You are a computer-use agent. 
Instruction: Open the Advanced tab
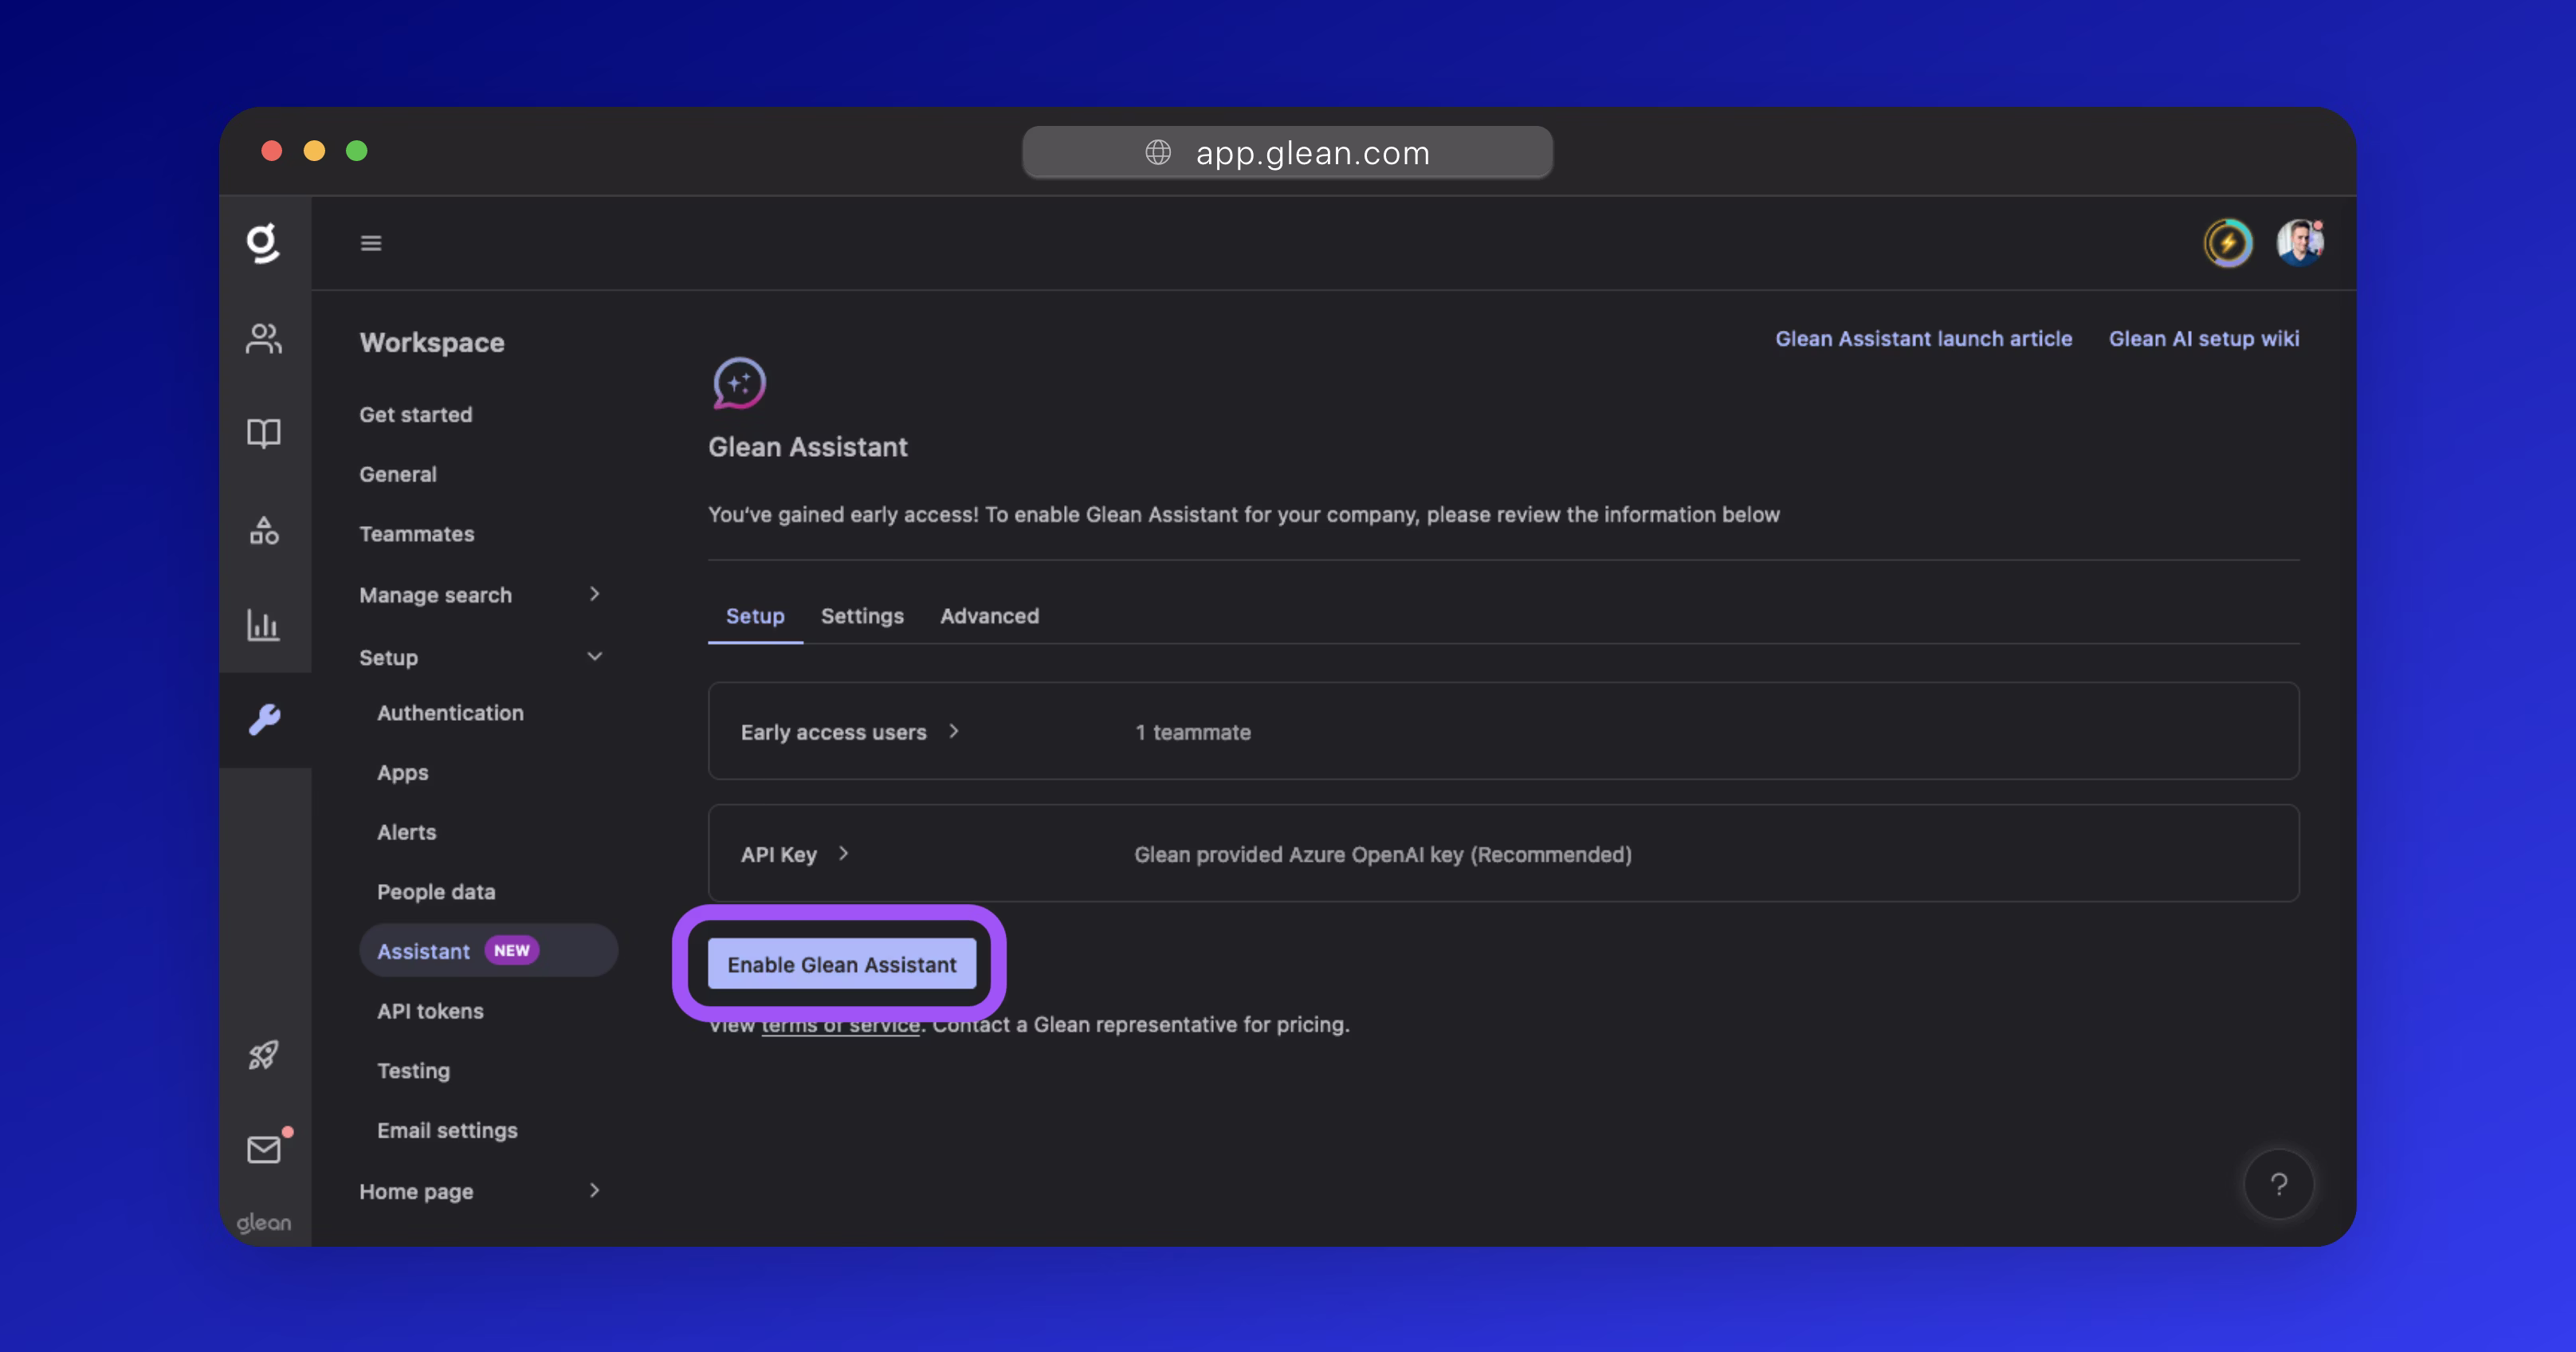tap(989, 616)
